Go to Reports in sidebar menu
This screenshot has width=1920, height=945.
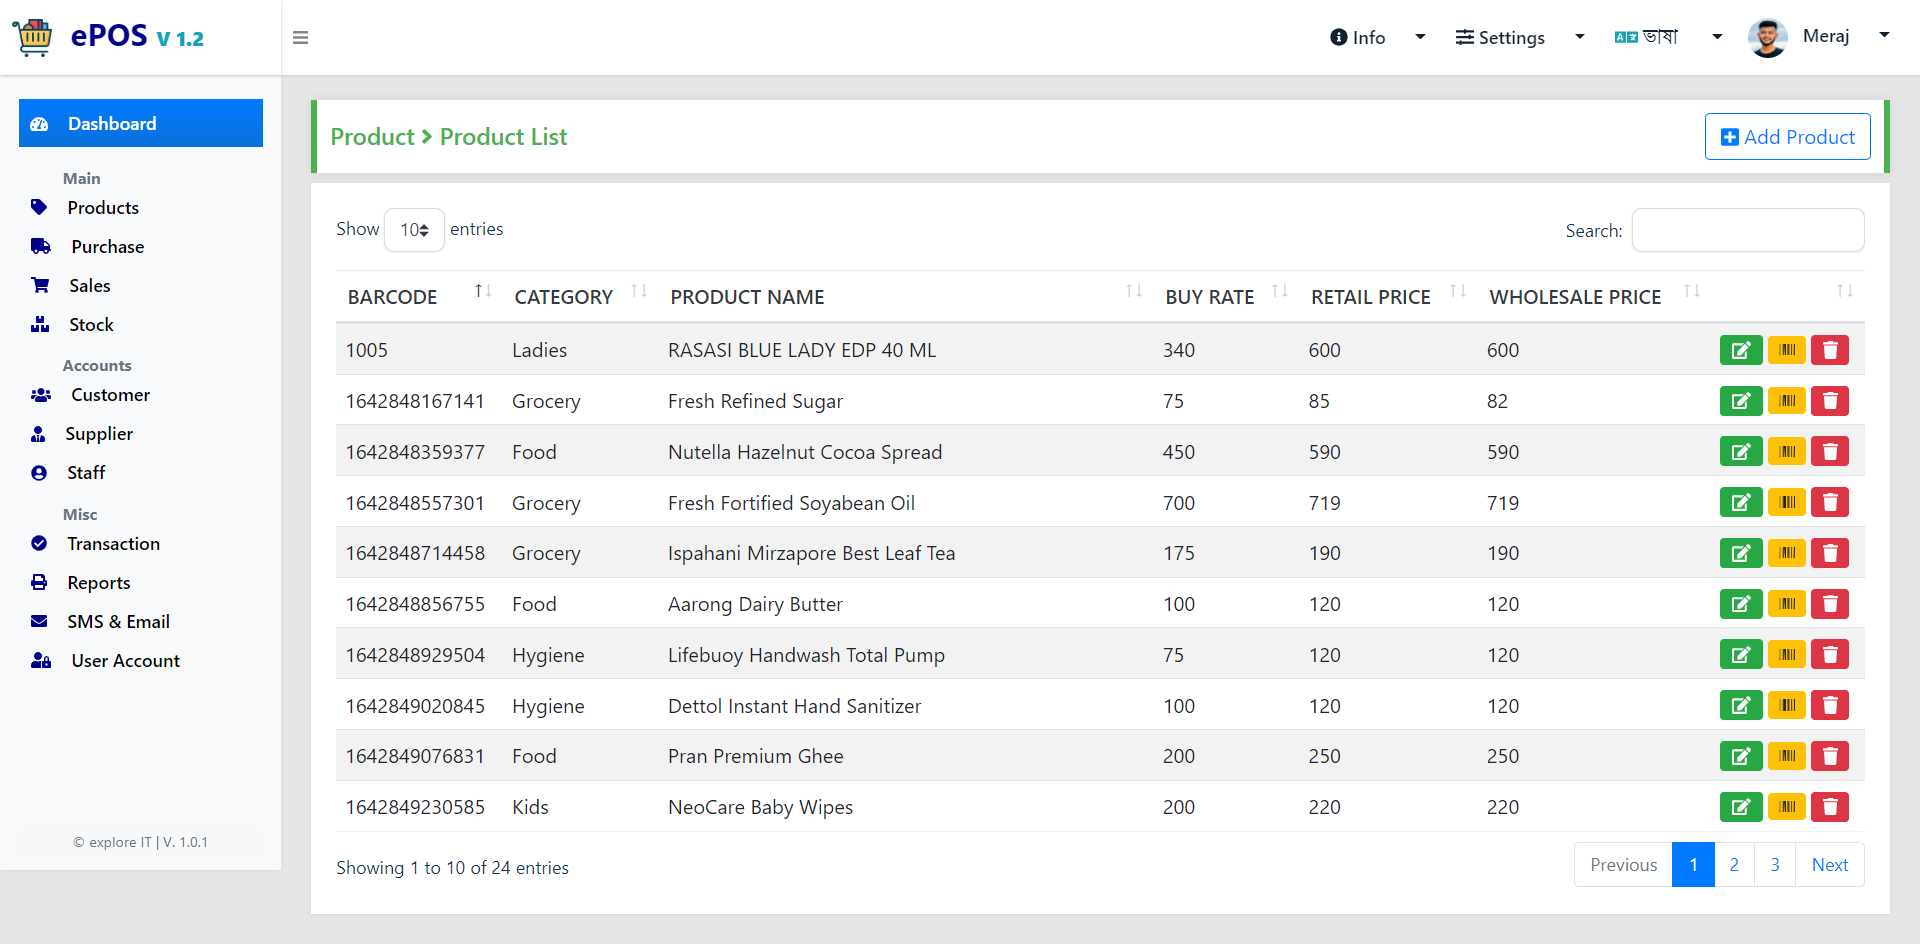click(x=98, y=583)
